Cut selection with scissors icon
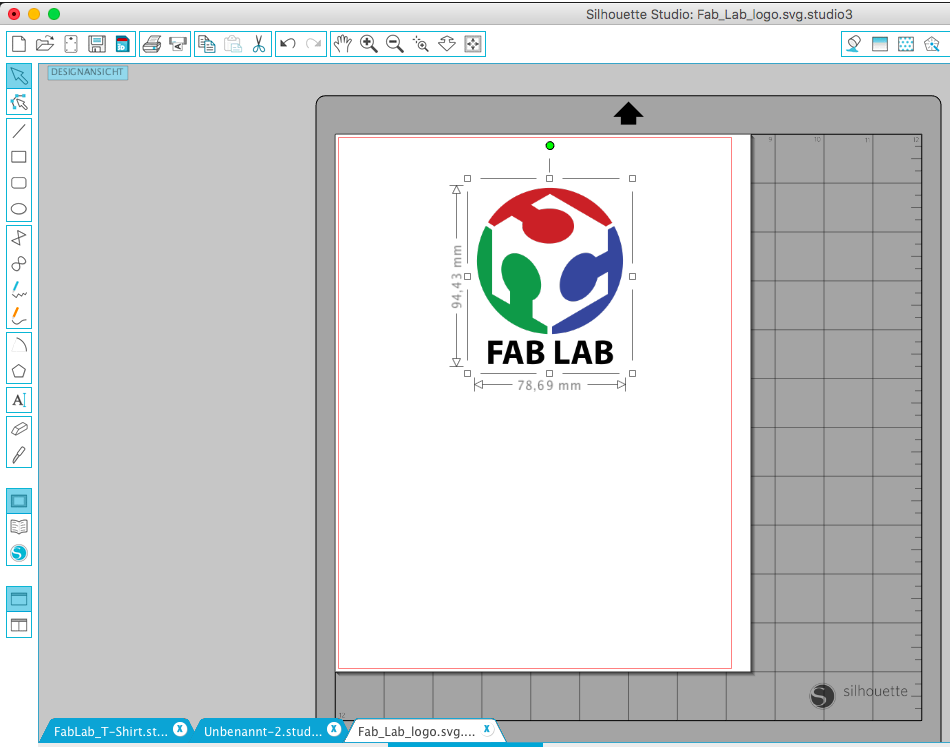 259,44
